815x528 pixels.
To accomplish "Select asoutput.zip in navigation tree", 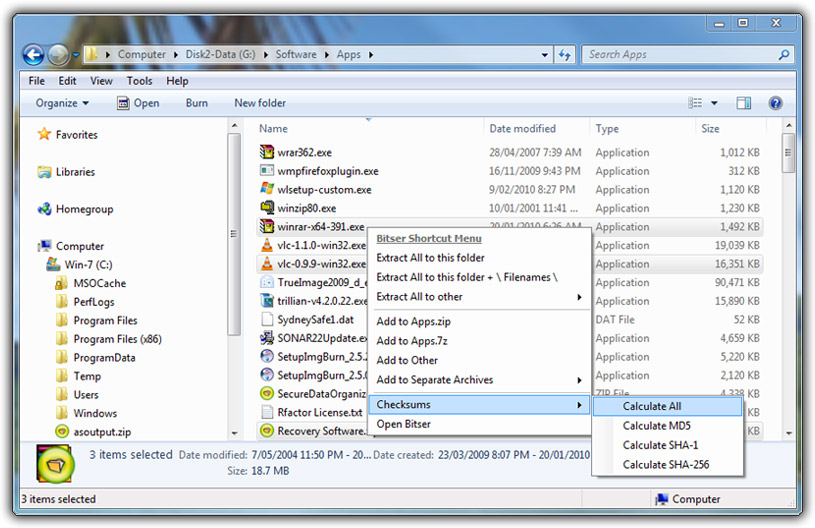I will tap(102, 431).
